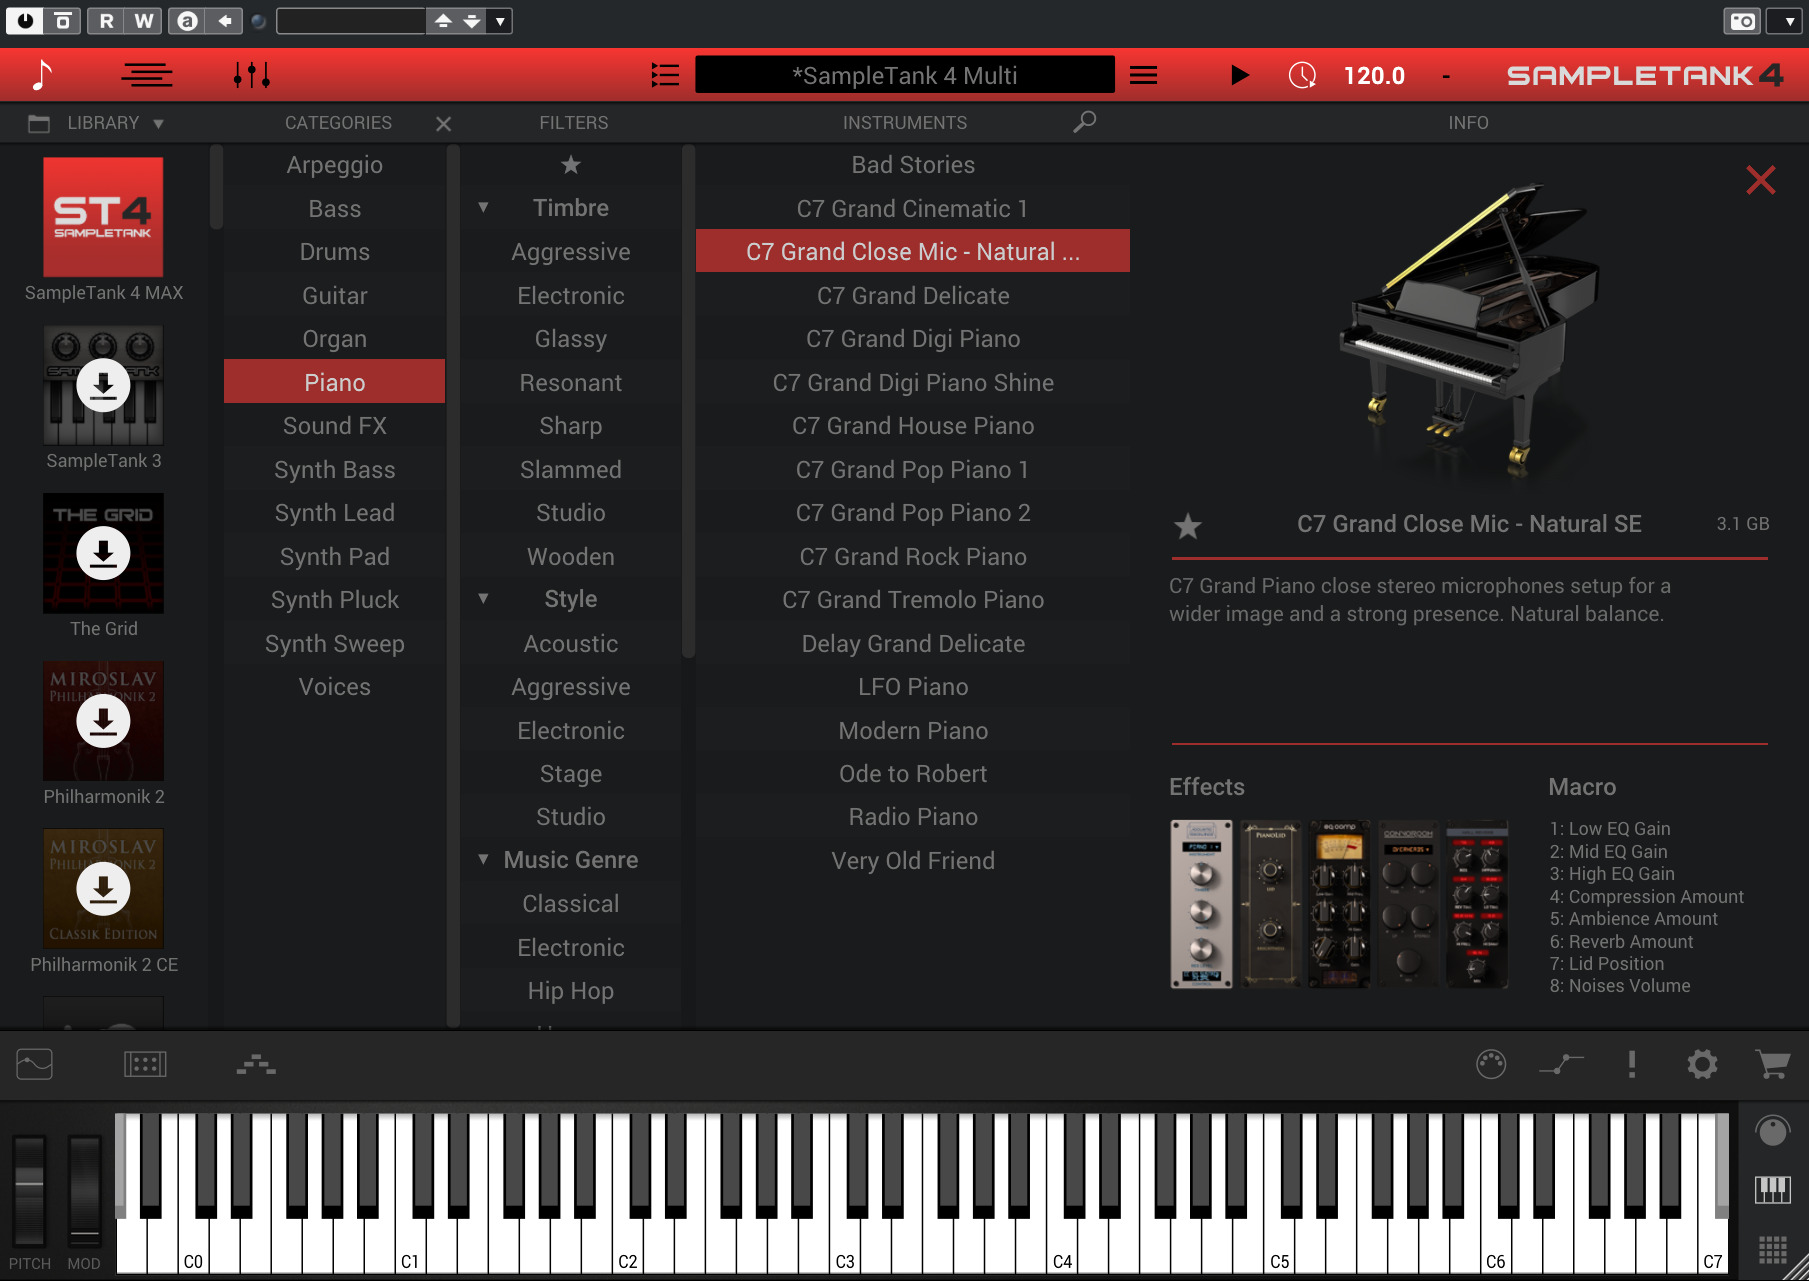Image resolution: width=1809 pixels, height=1281 pixels.
Task: Search instruments with the magnifier icon
Action: coord(1084,122)
